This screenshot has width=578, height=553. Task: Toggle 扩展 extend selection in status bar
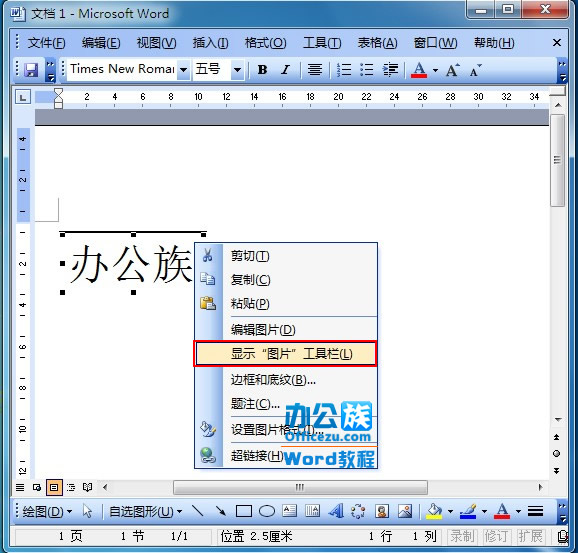530,536
